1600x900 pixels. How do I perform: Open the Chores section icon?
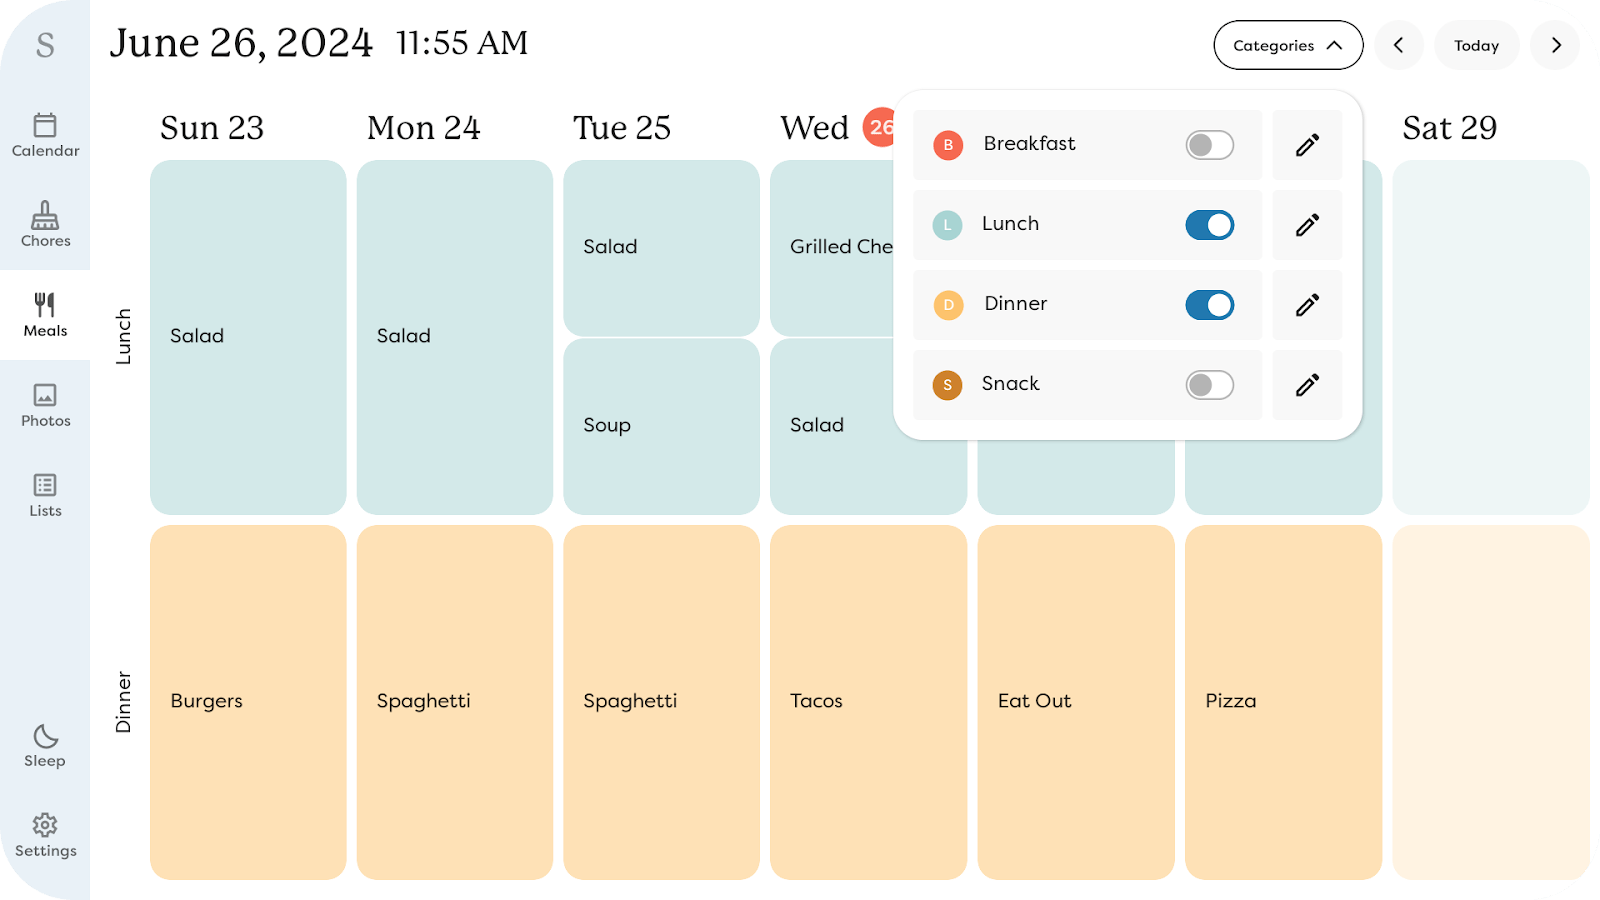point(45,224)
